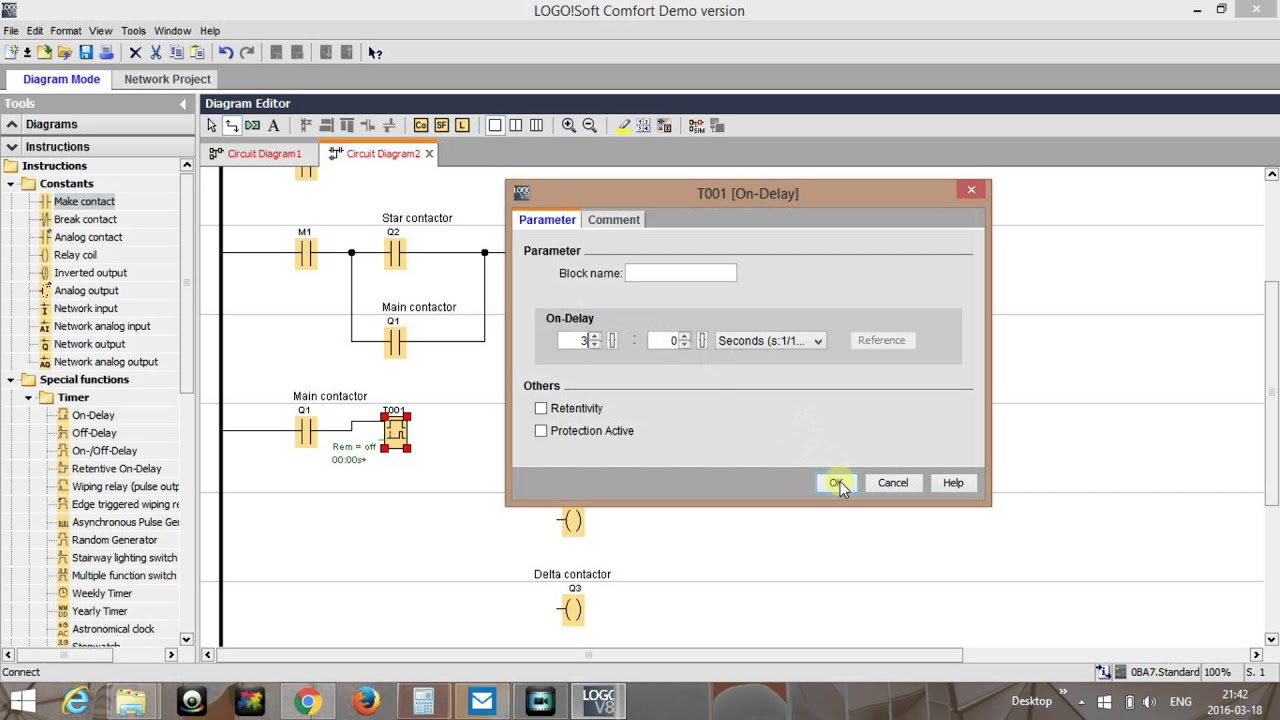Select Stairway lighting switch tree item
1280x720 pixels.
pyautogui.click(x=124, y=558)
